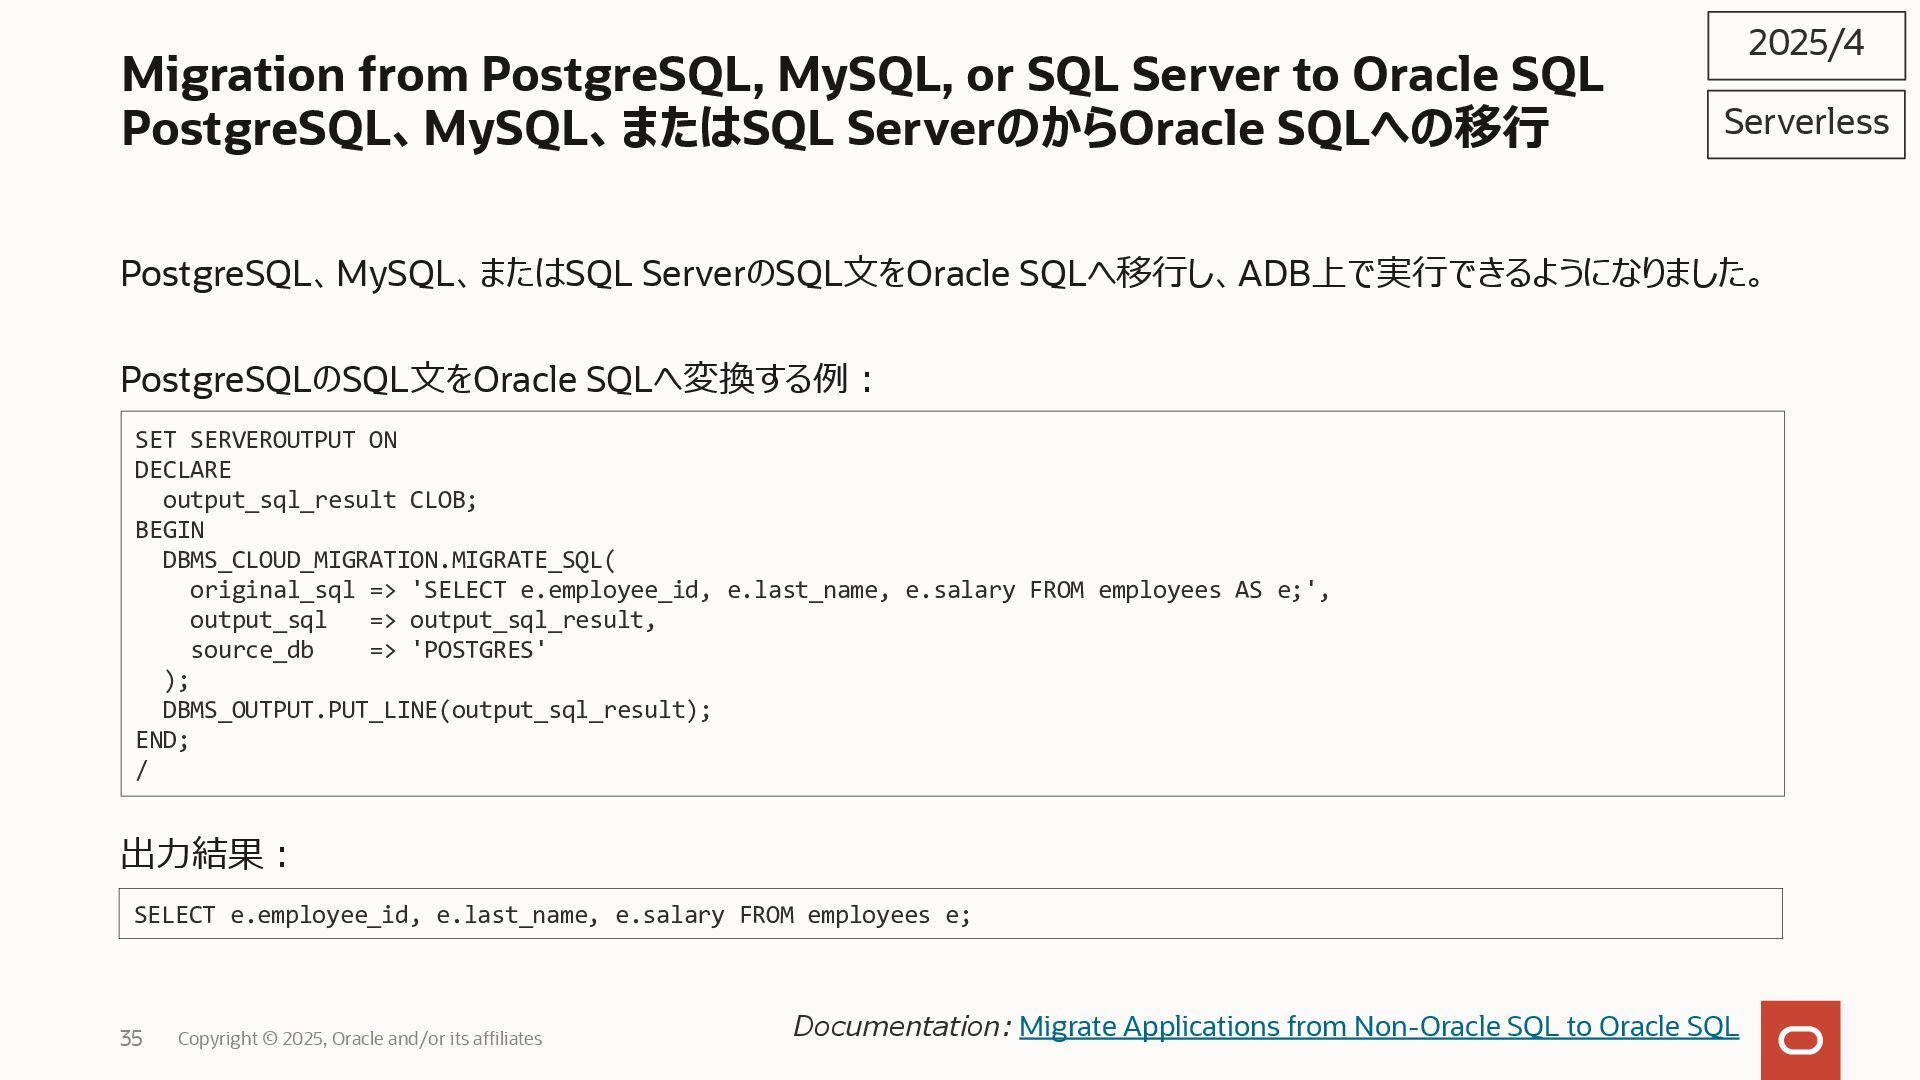Click the DBMS_CLOUD_MIGRATION.MIGRATE_SQL call line
This screenshot has width=1920, height=1080.
point(389,560)
